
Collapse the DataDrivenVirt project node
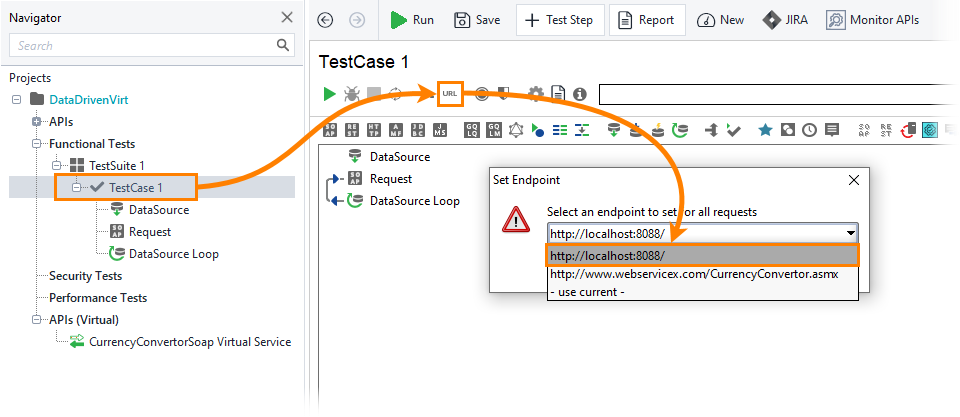pyautogui.click(x=17, y=99)
